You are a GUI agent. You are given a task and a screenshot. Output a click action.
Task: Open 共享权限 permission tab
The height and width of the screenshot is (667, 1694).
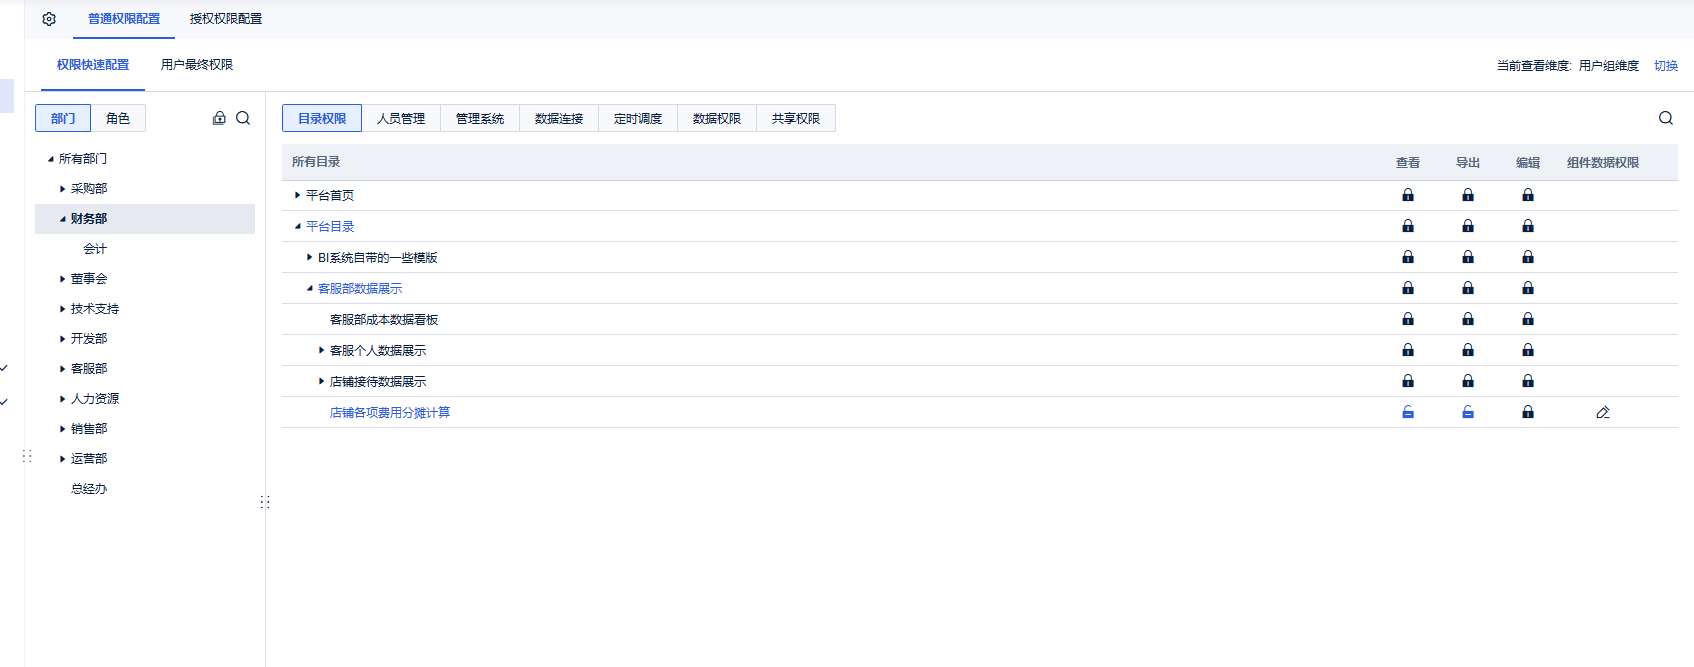(x=796, y=118)
